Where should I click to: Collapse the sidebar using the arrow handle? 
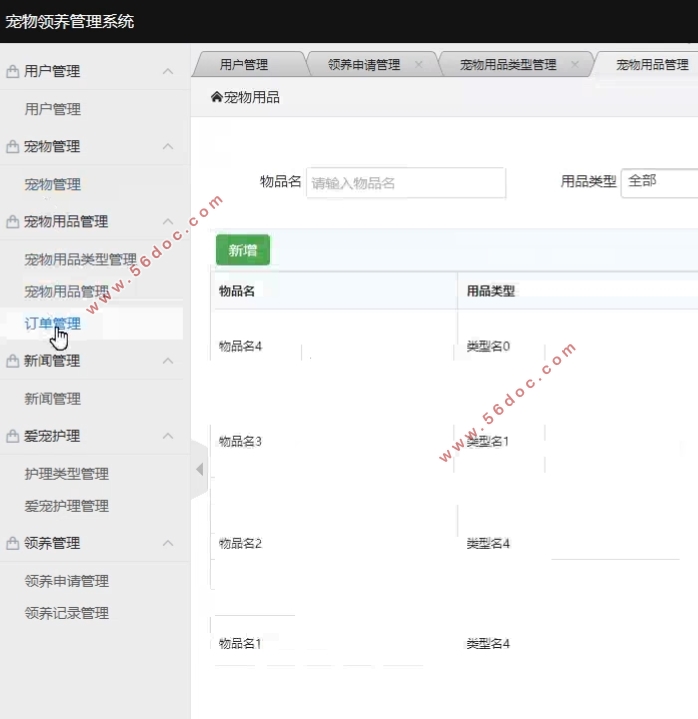coord(199,469)
